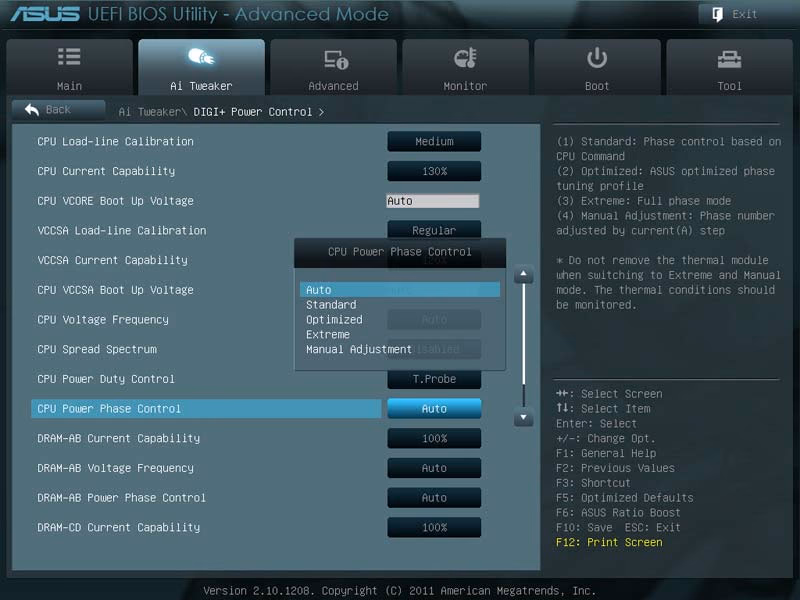Screen dimensions: 800x600
Task: Click the Ai Tweaker rocket icon
Action: pos(201,57)
